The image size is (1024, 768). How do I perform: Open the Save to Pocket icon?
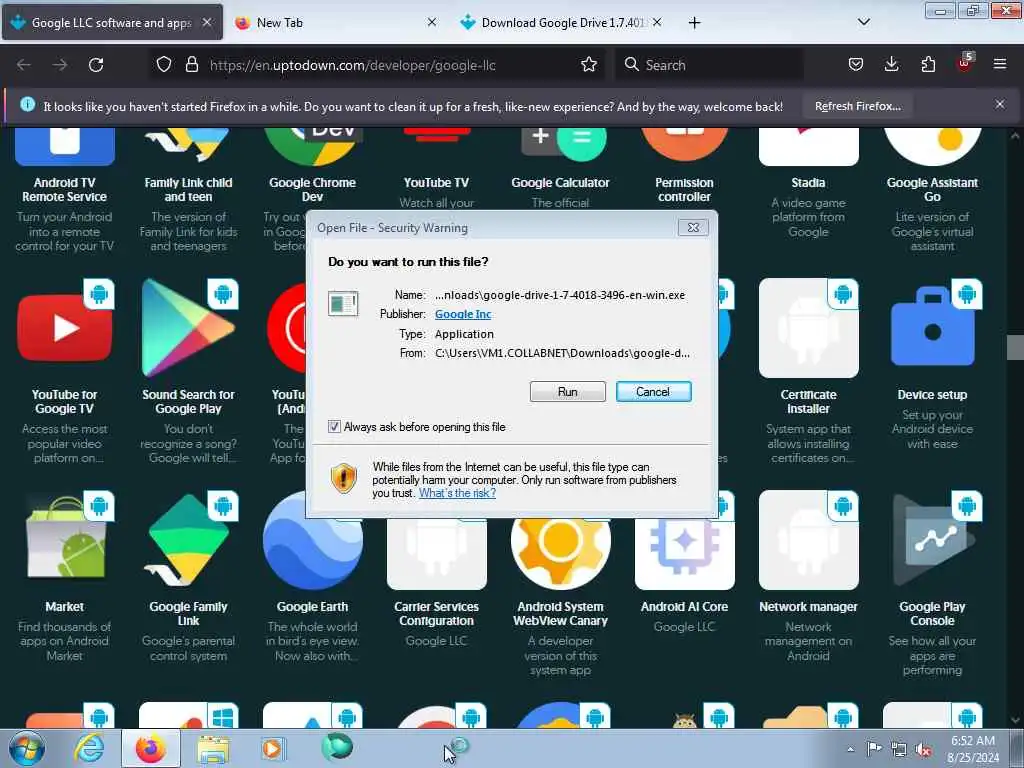point(856,65)
